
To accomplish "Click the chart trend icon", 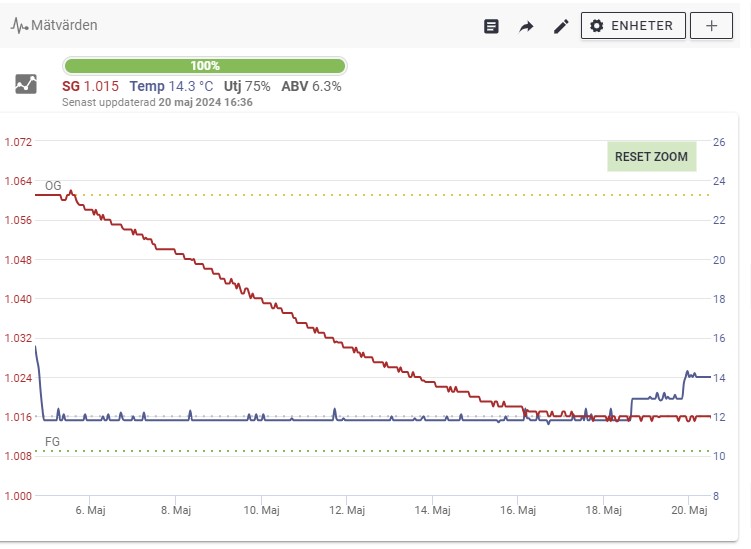I will tap(26, 85).
